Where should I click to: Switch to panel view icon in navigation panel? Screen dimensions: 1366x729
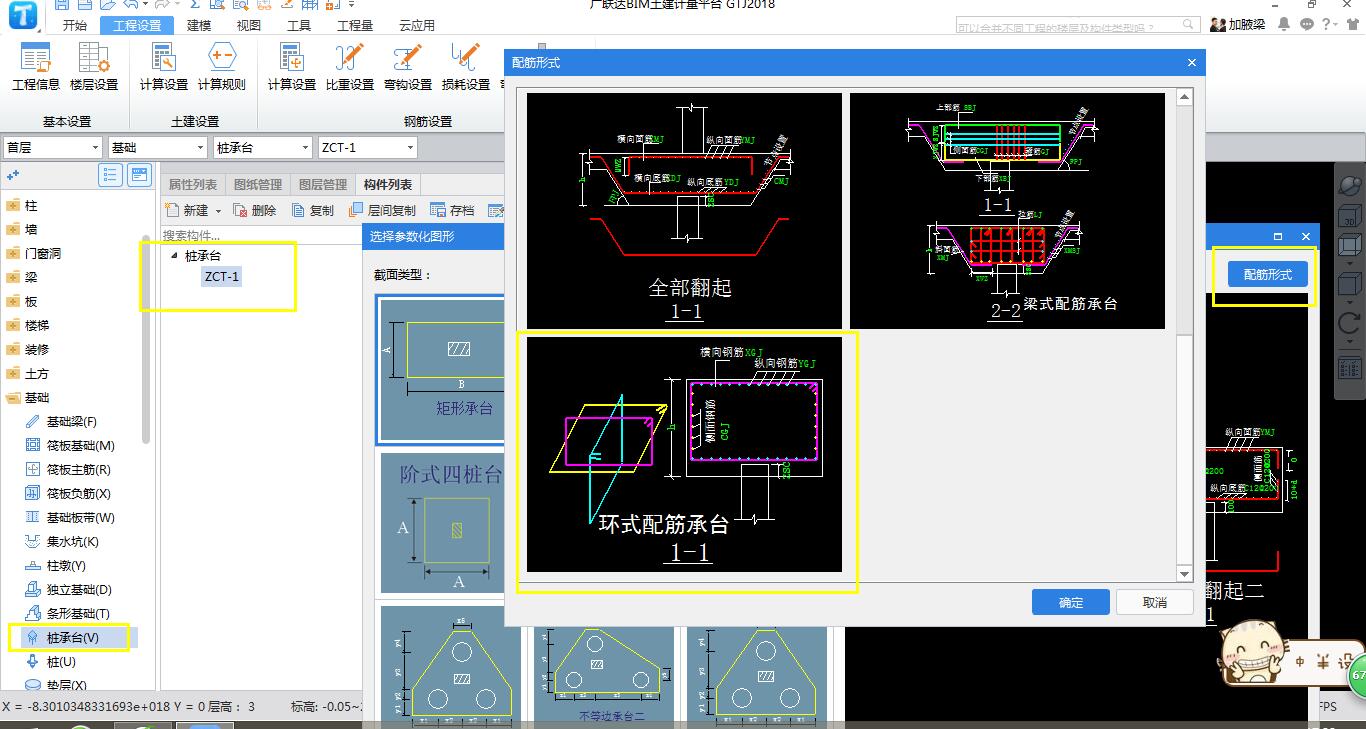[139, 175]
